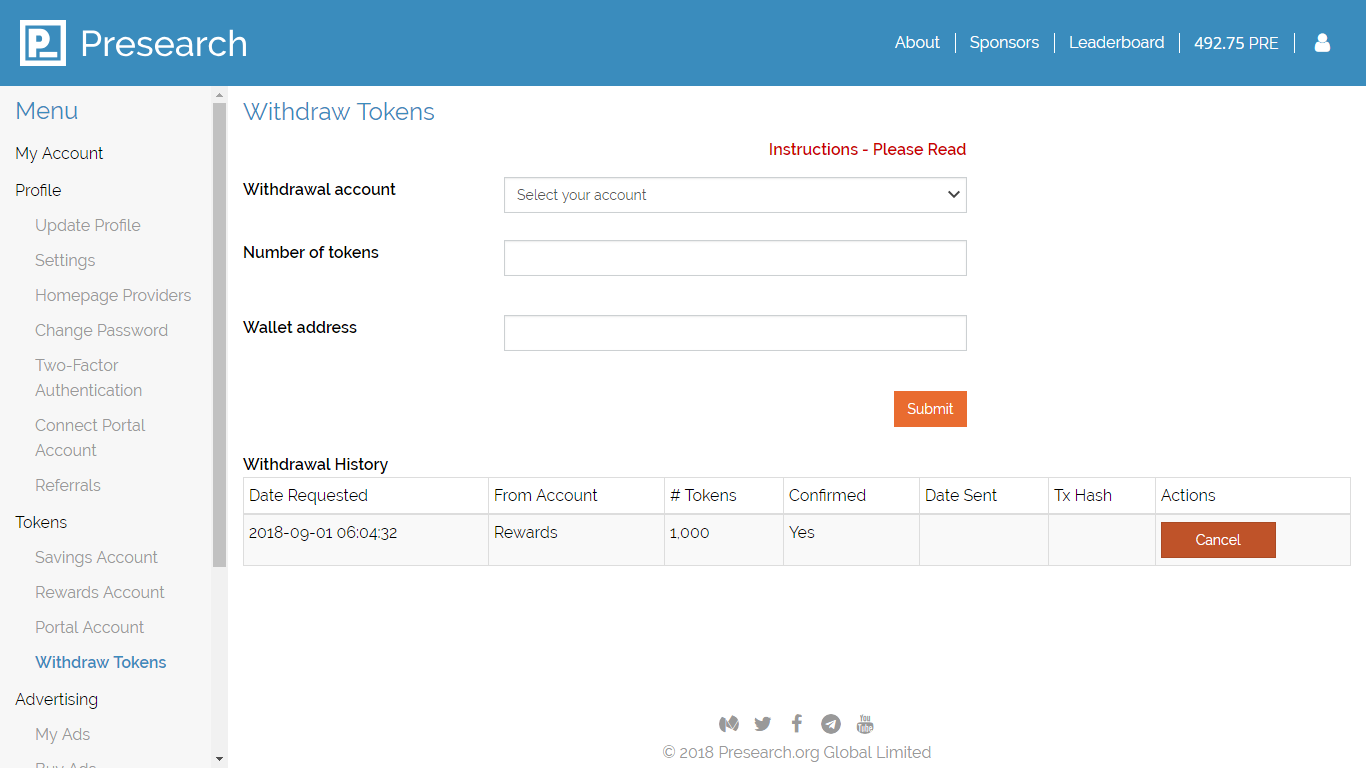Focus the Wallet address field

click(735, 333)
